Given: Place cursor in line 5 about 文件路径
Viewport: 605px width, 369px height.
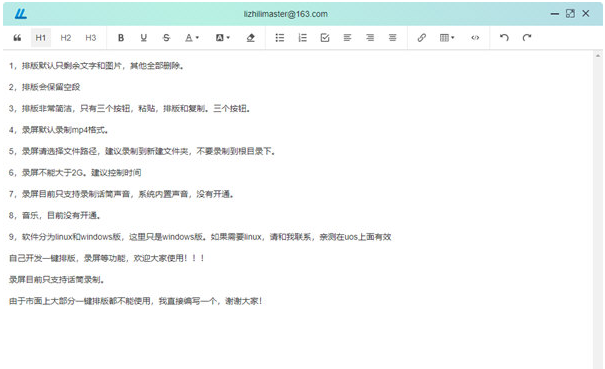Looking at the screenshot, I should coord(142,151).
